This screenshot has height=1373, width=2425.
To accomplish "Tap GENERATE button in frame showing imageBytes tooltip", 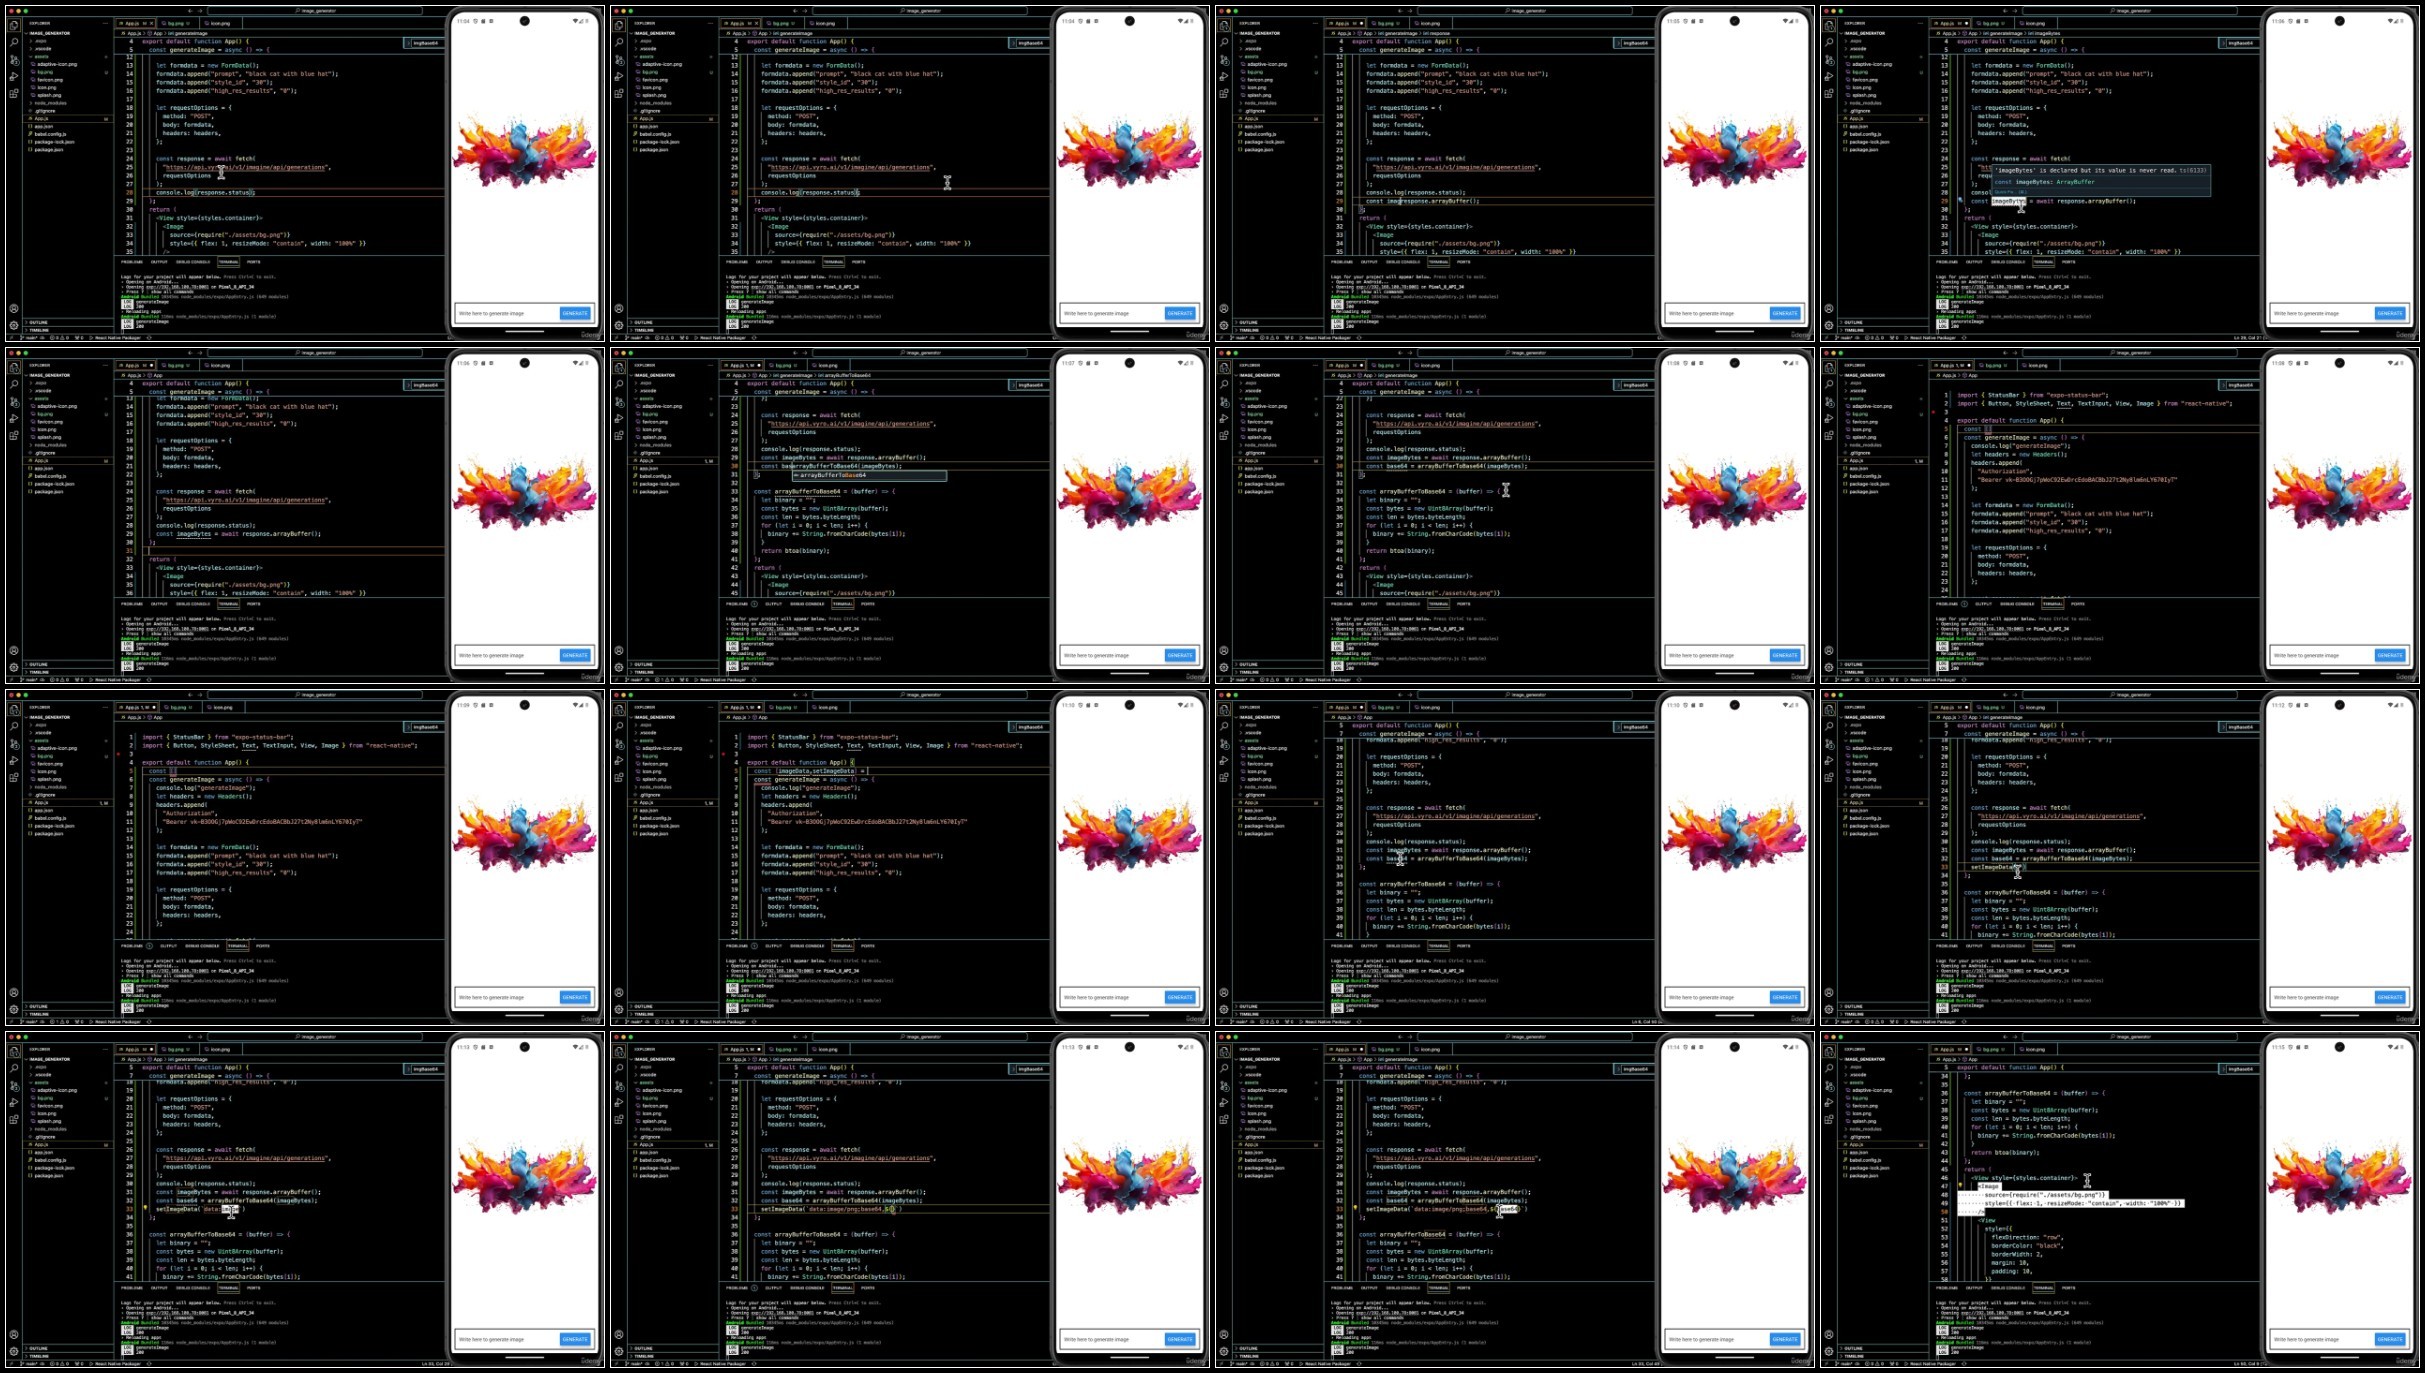I will 2390,313.
